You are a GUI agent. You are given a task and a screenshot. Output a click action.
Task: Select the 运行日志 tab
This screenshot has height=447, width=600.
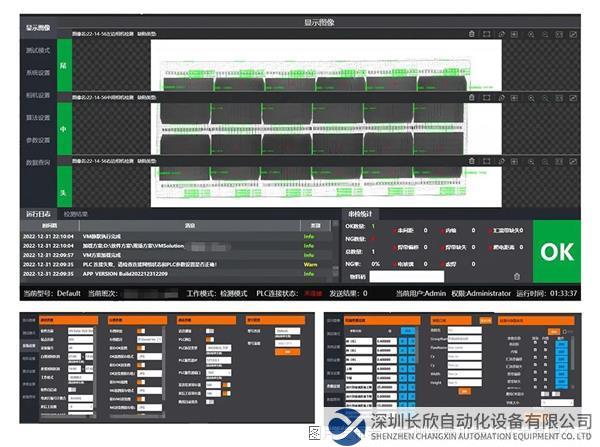coord(40,214)
